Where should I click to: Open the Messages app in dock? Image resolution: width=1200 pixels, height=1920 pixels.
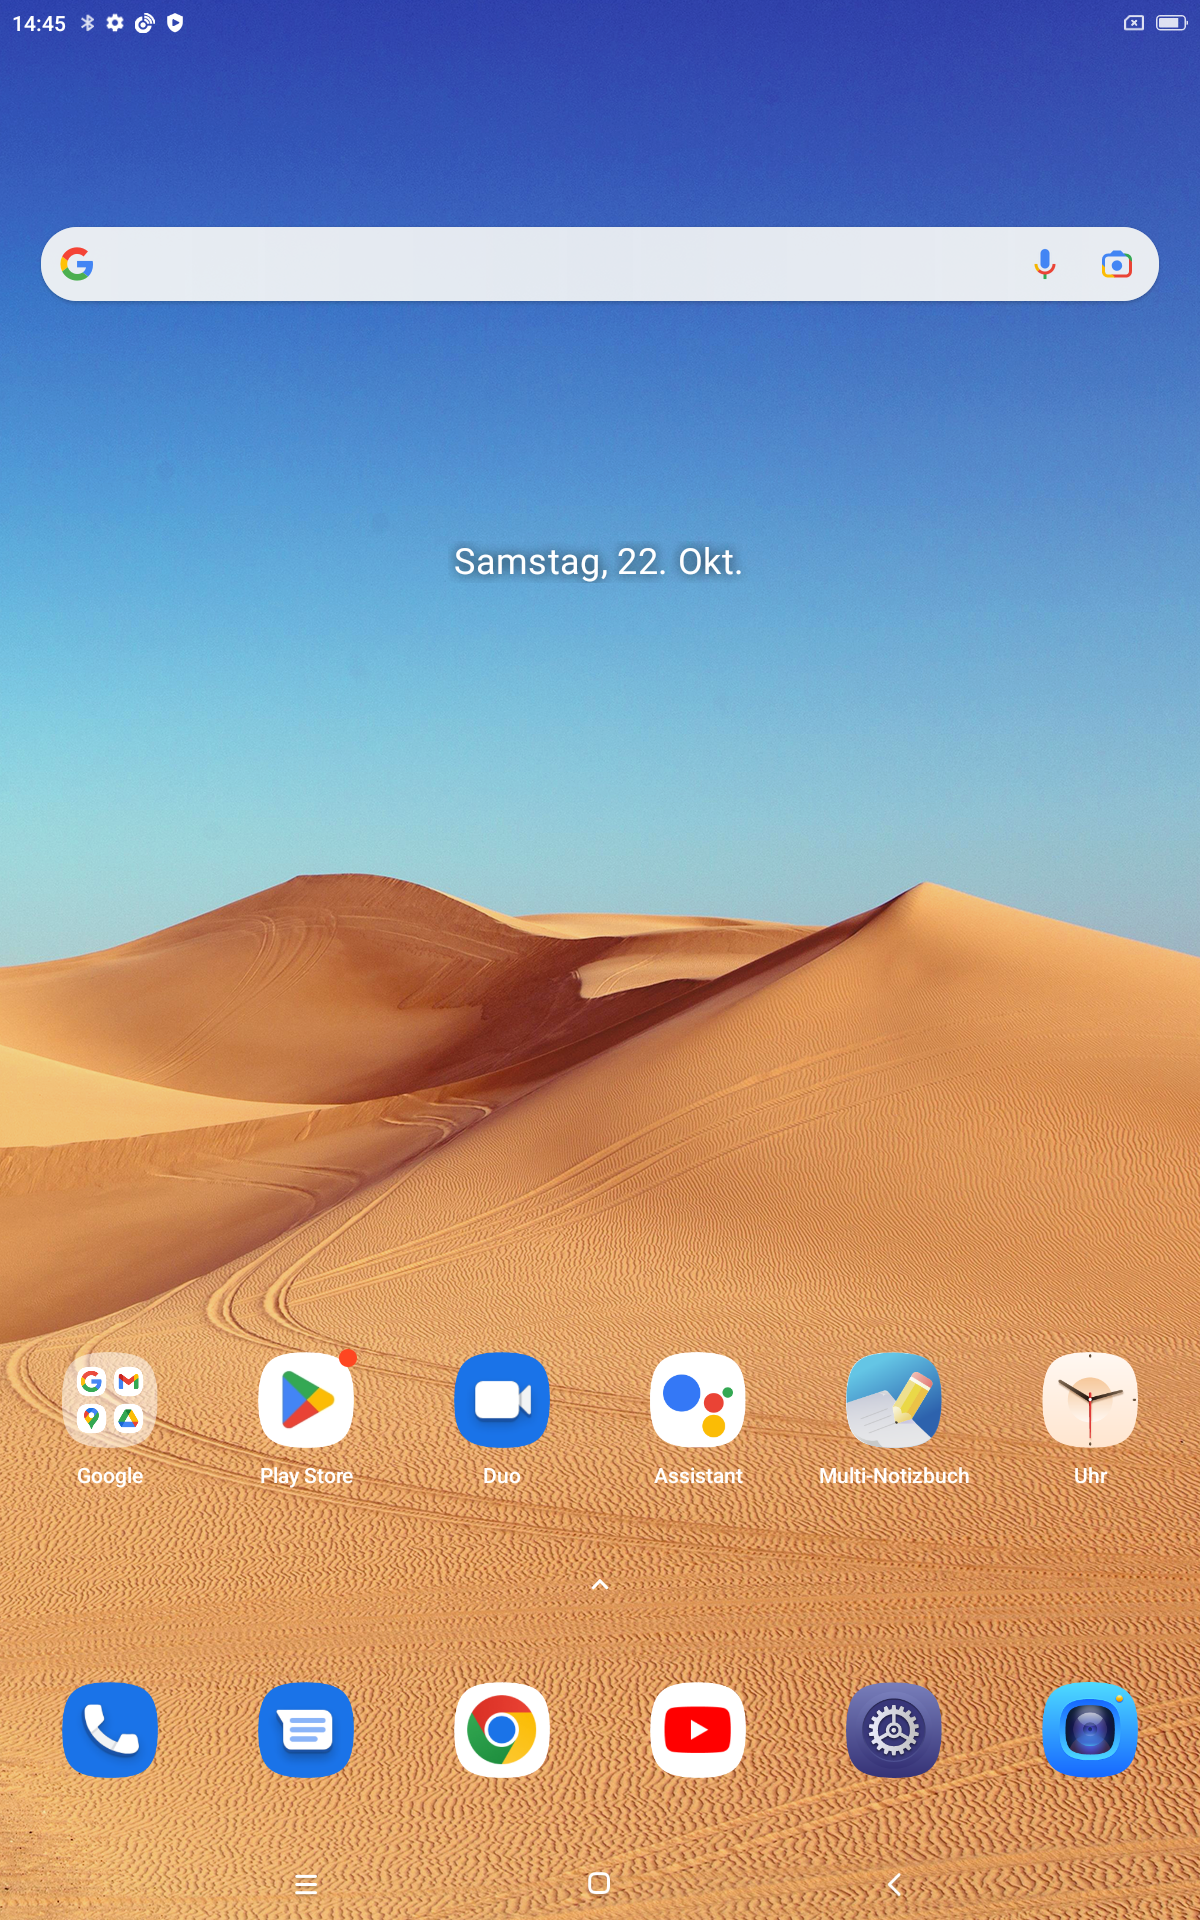click(x=306, y=1730)
